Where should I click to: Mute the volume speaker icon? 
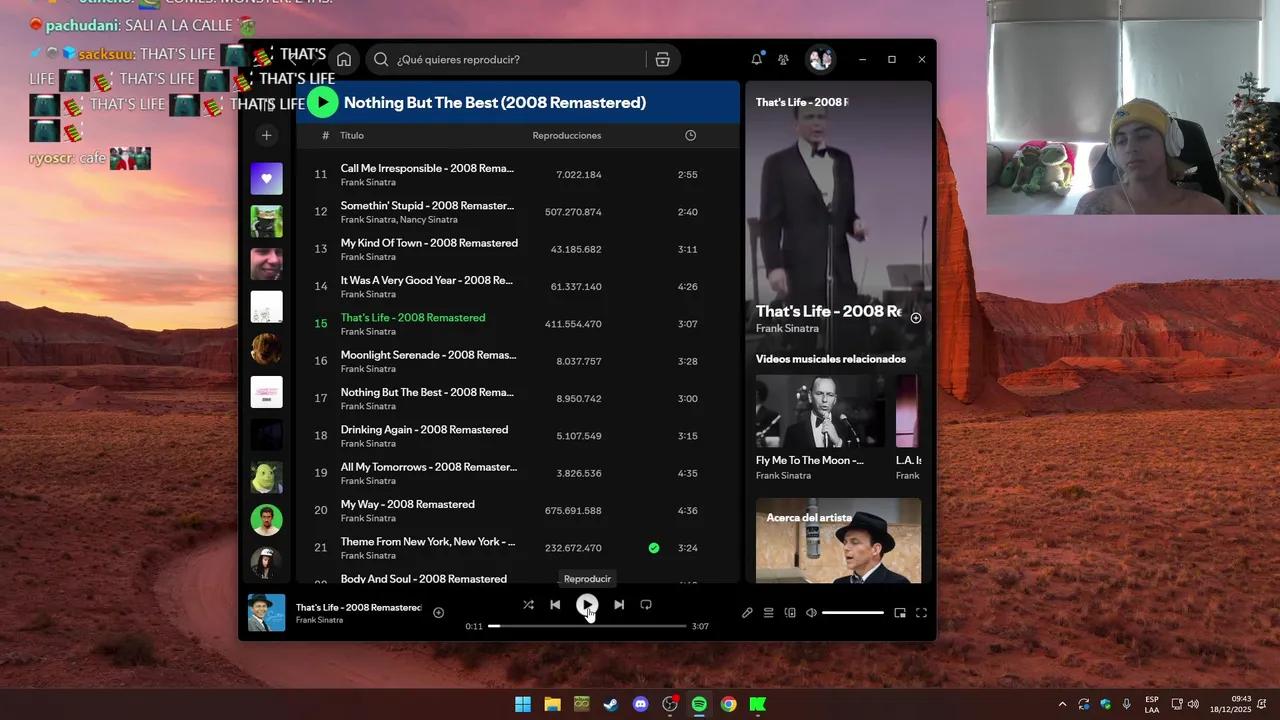pyautogui.click(x=811, y=613)
